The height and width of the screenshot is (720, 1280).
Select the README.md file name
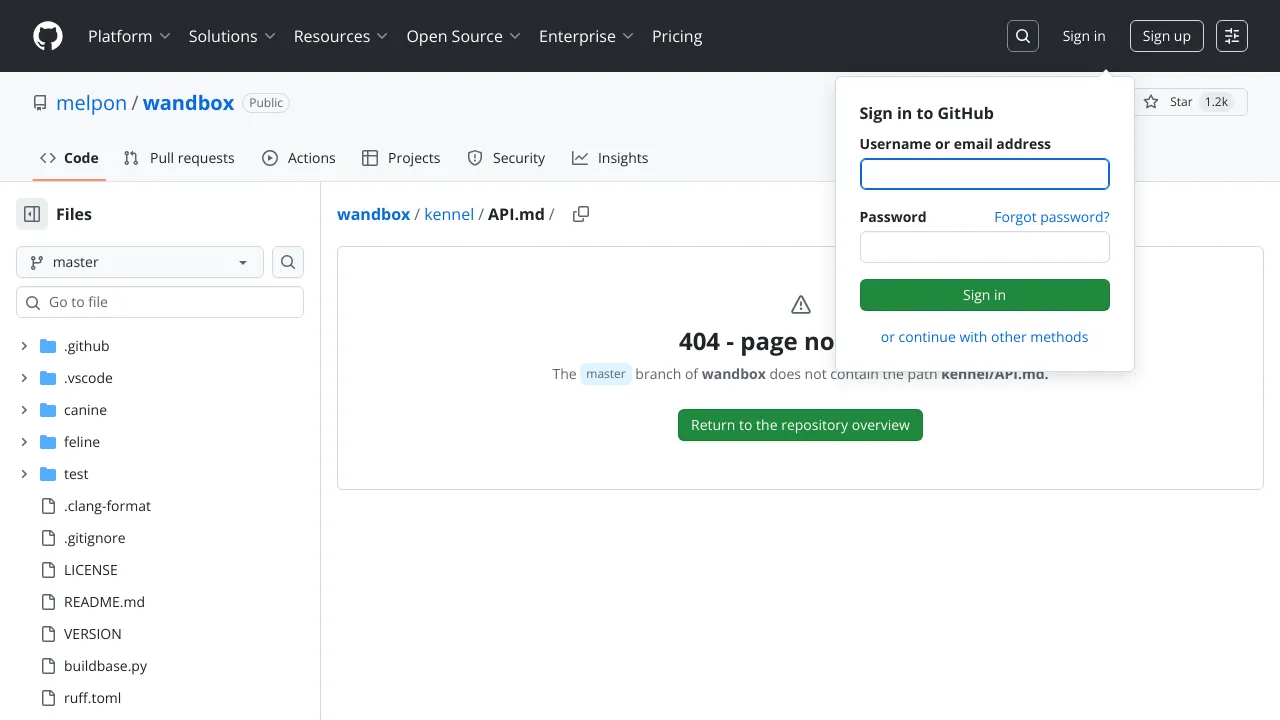pyautogui.click(x=104, y=602)
